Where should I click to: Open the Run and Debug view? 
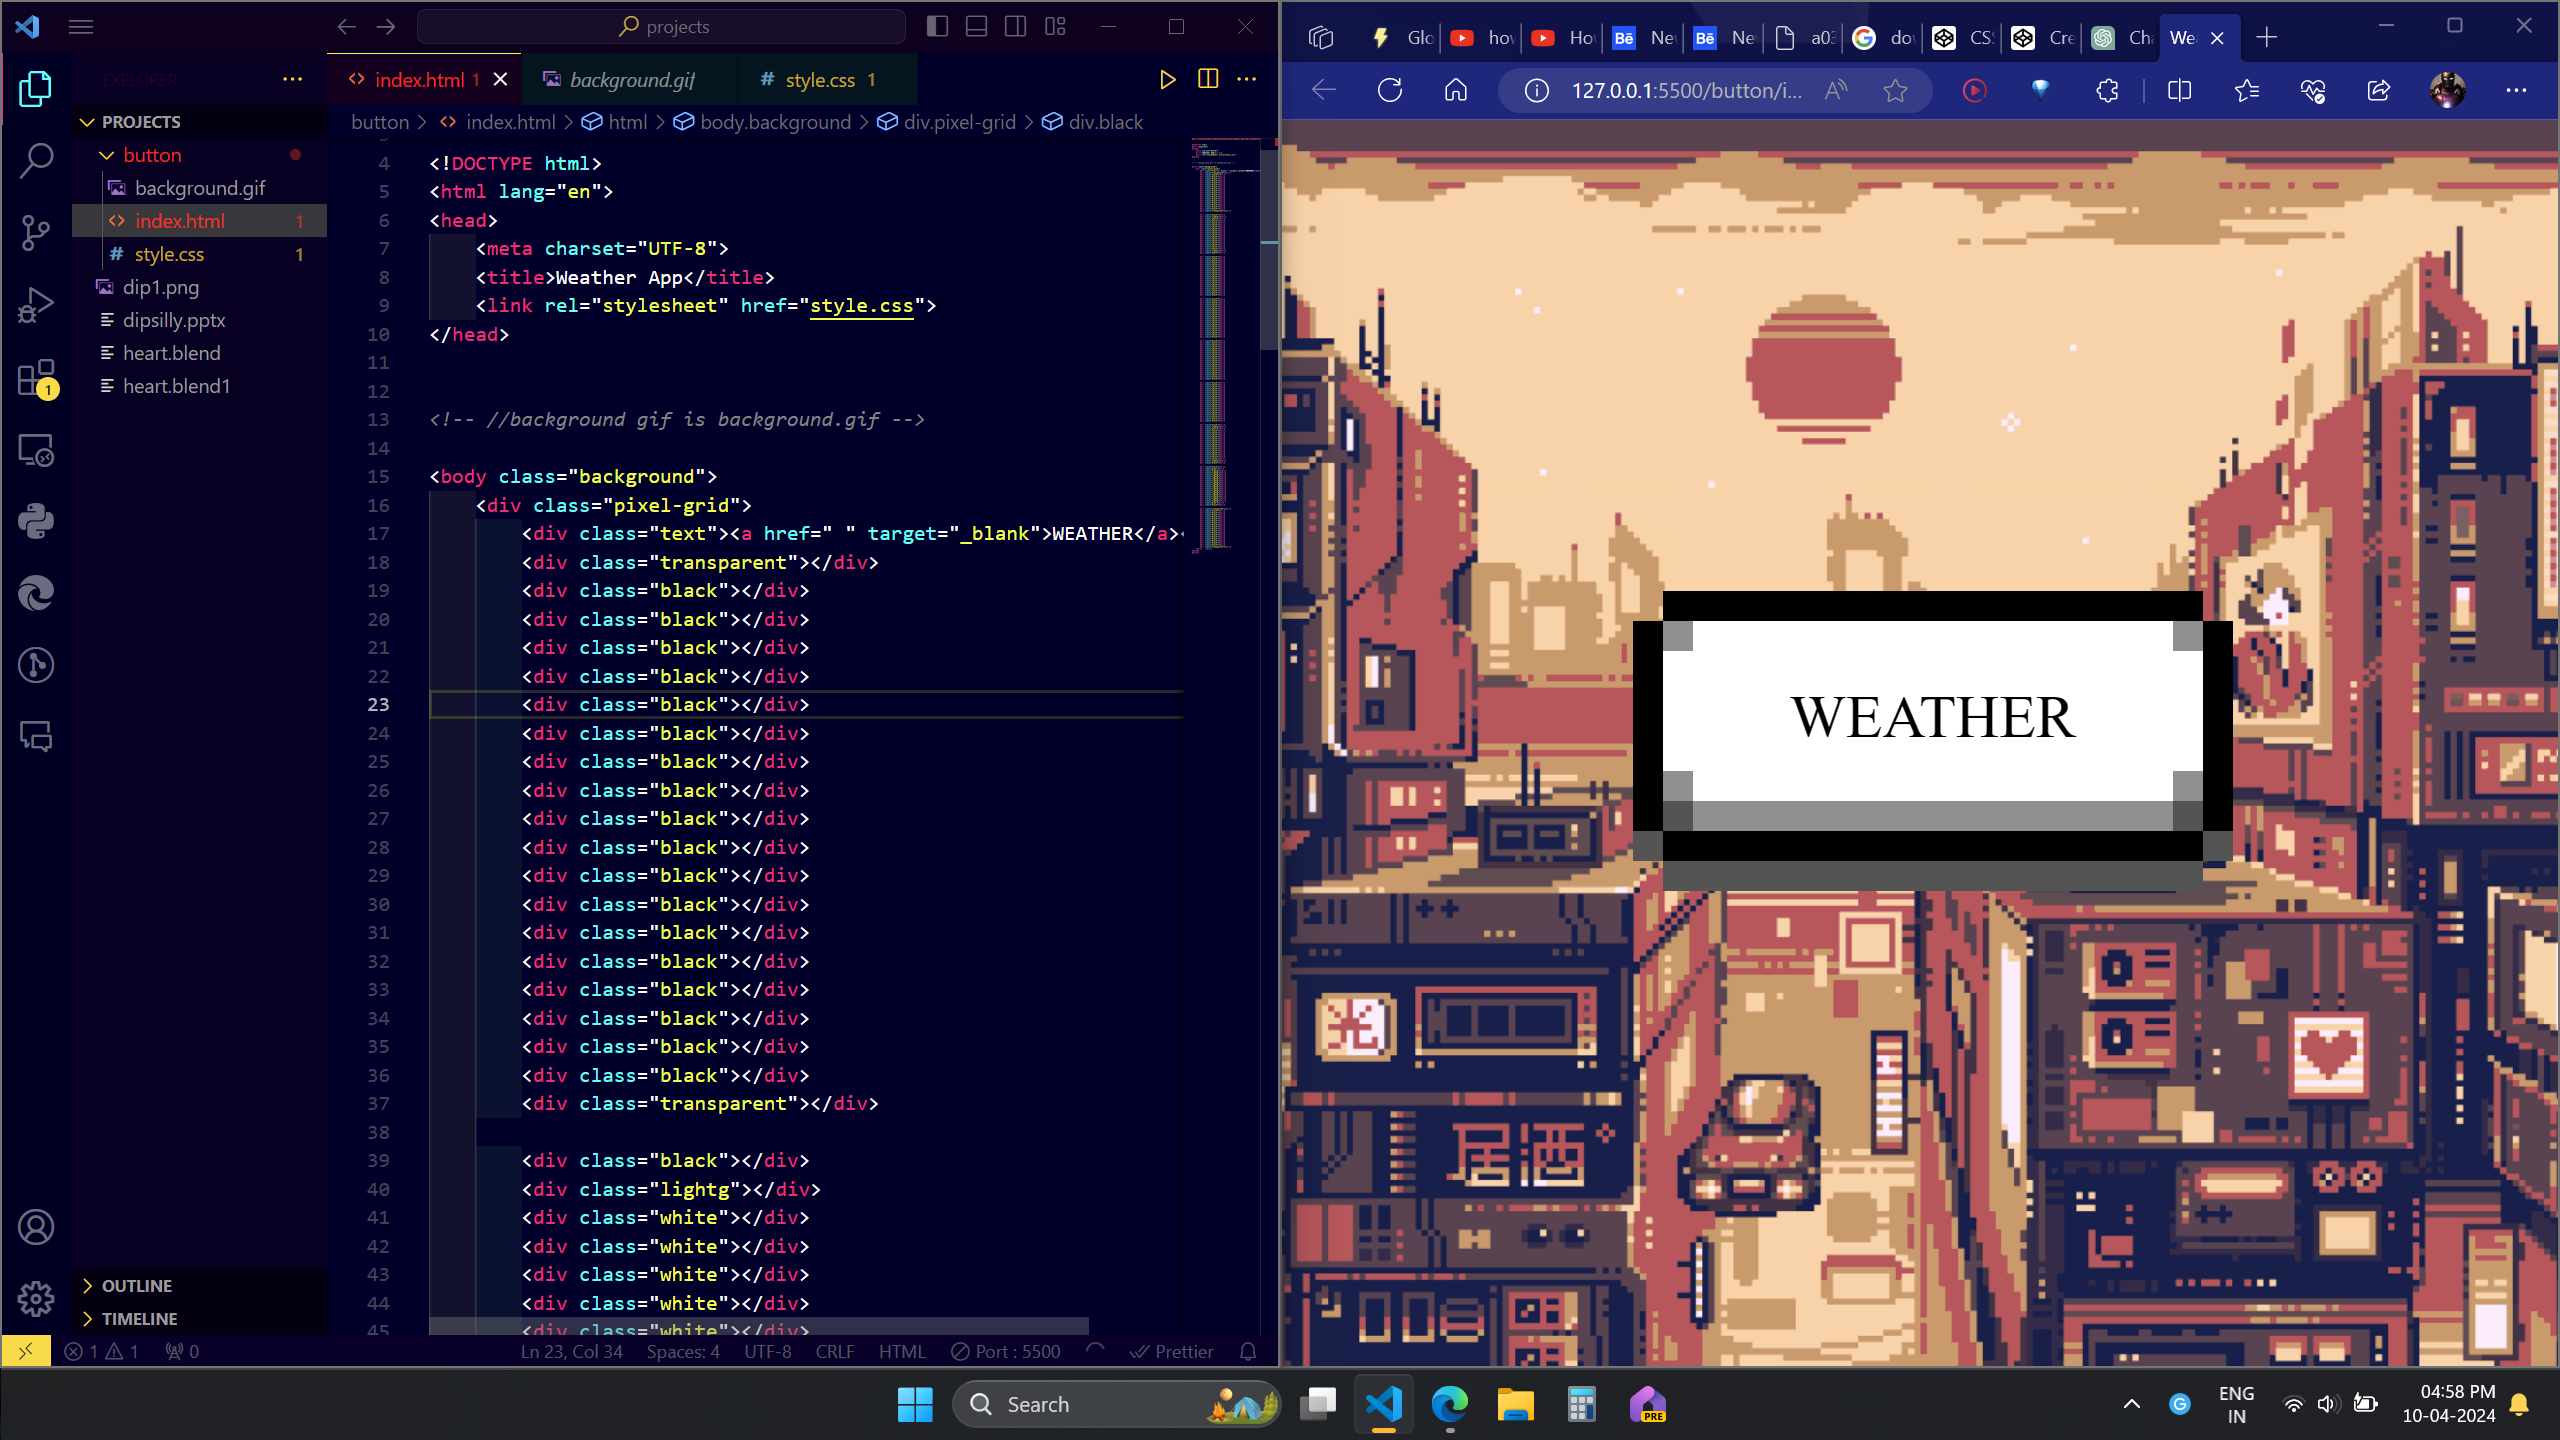pyautogui.click(x=36, y=305)
